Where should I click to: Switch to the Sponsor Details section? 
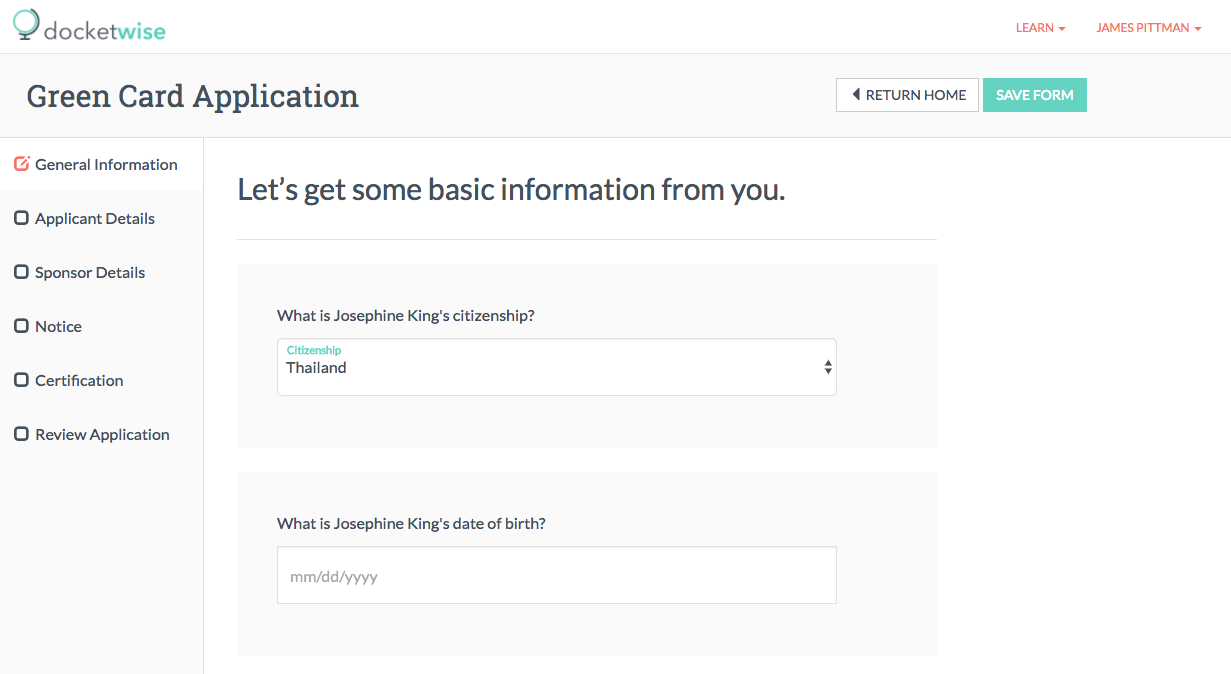(x=90, y=272)
